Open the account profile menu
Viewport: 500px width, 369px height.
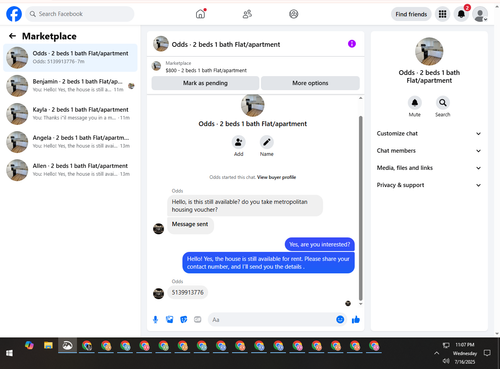coord(480,14)
